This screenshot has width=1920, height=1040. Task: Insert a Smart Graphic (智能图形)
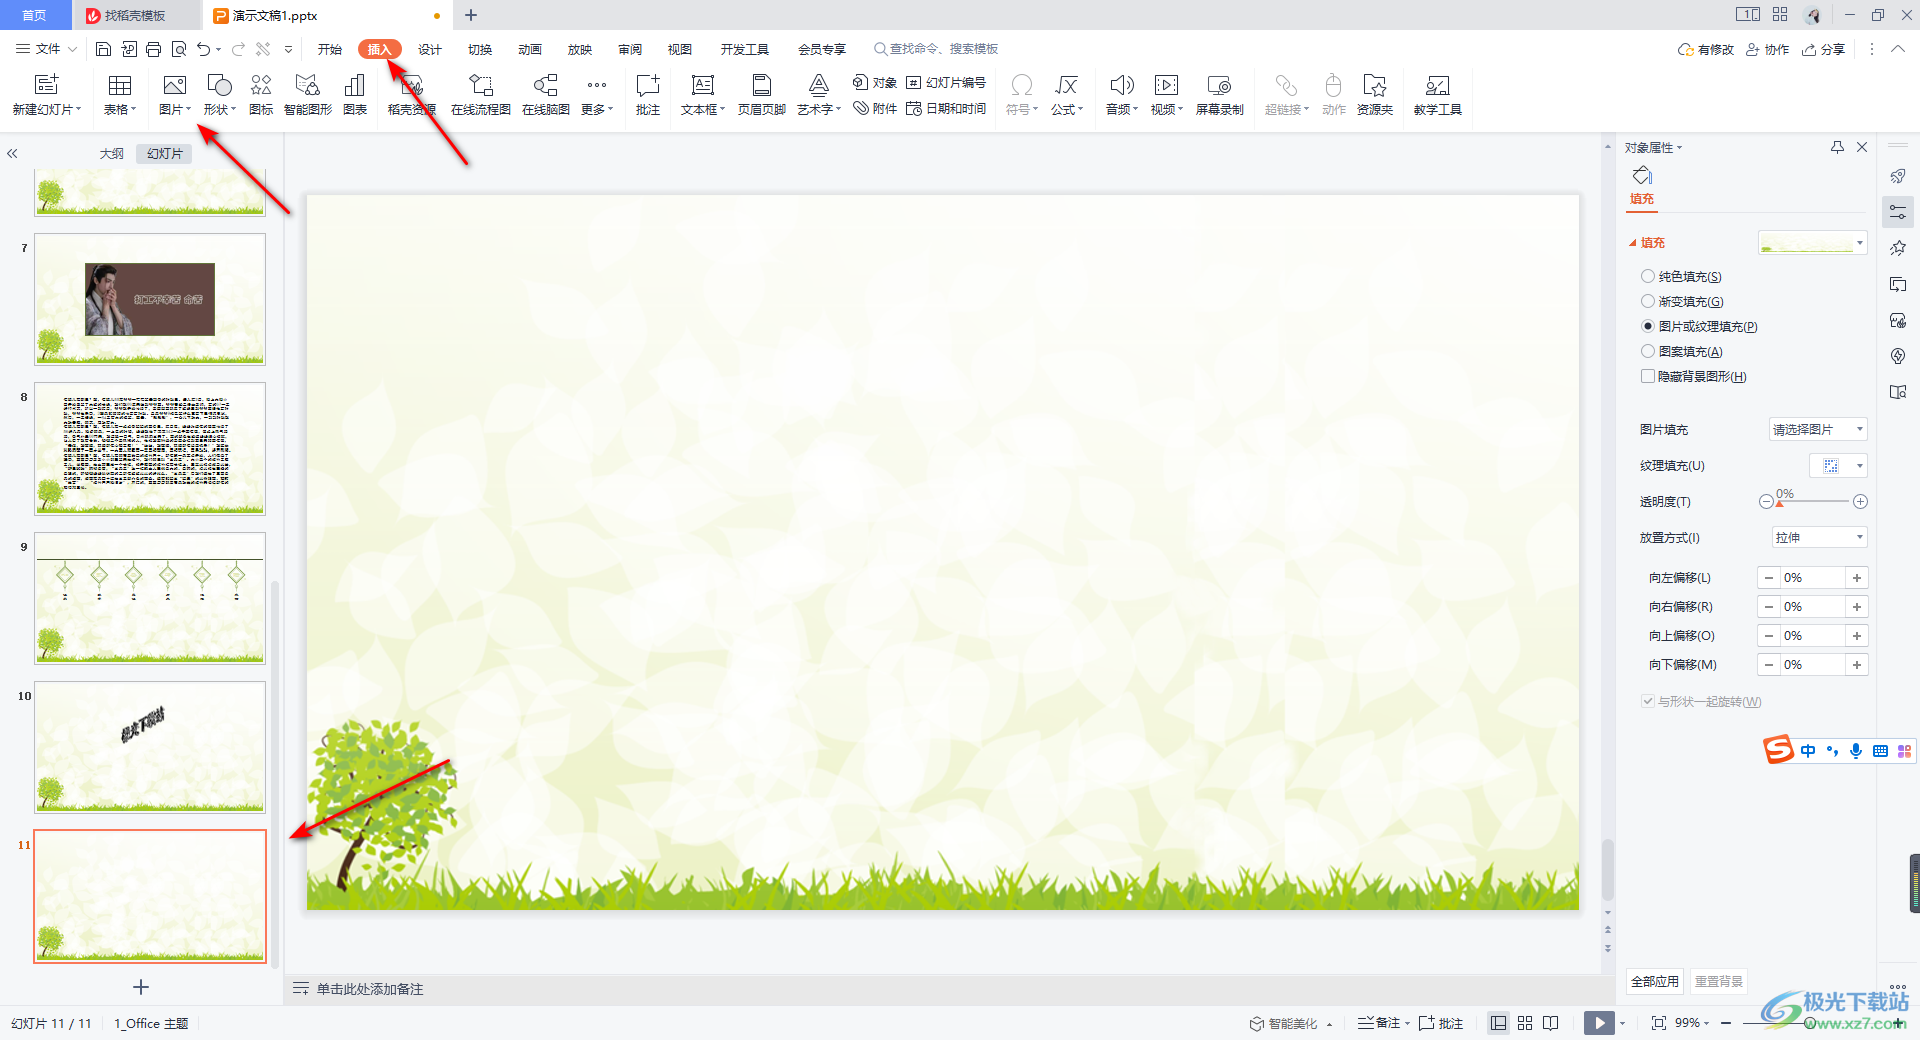(x=308, y=95)
